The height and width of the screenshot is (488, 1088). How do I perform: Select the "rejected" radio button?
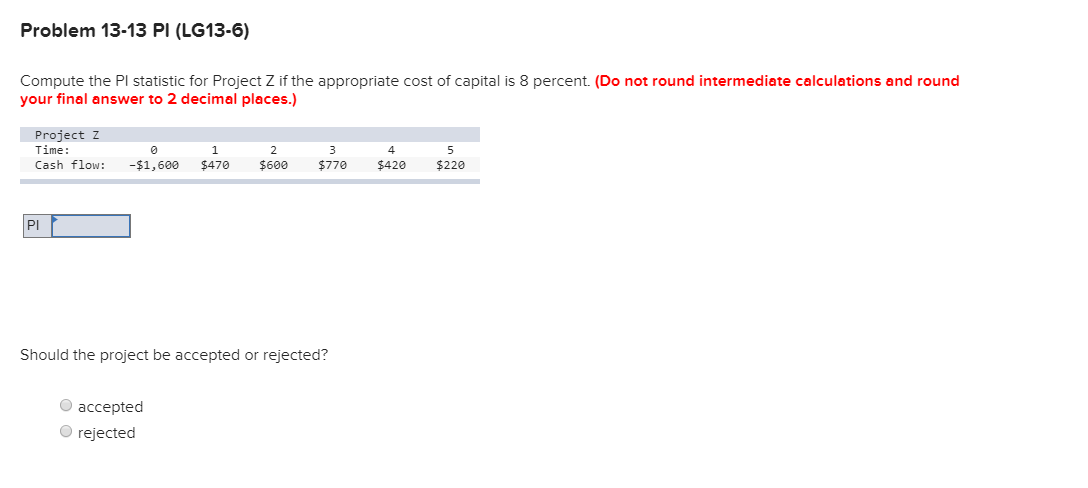[x=67, y=431]
